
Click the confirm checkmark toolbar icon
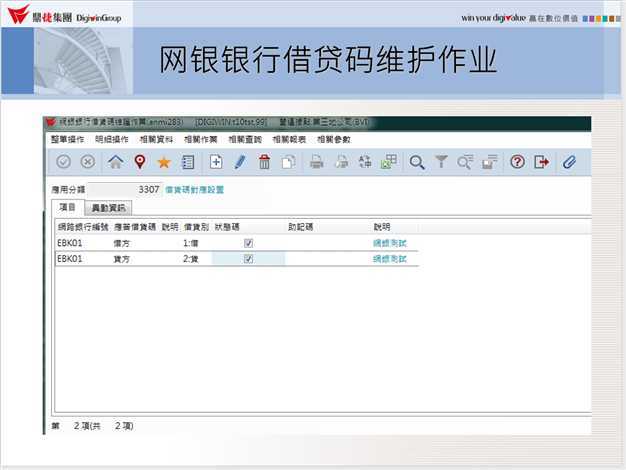click(63, 162)
